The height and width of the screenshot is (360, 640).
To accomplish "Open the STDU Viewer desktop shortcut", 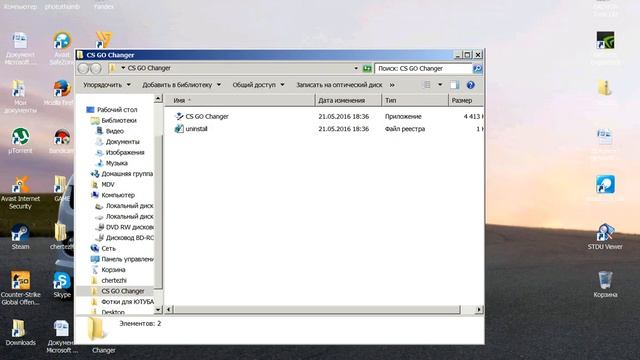I will click(605, 237).
